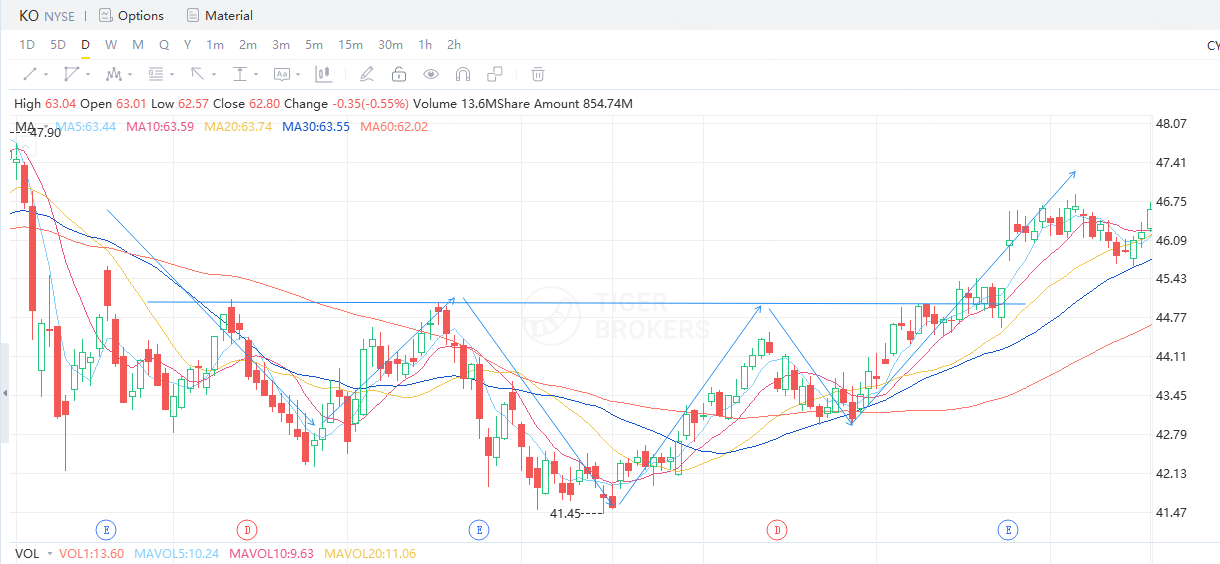1220x564 pixels.
Task: Click the second blue E earnings marker
Action: [x=478, y=528]
